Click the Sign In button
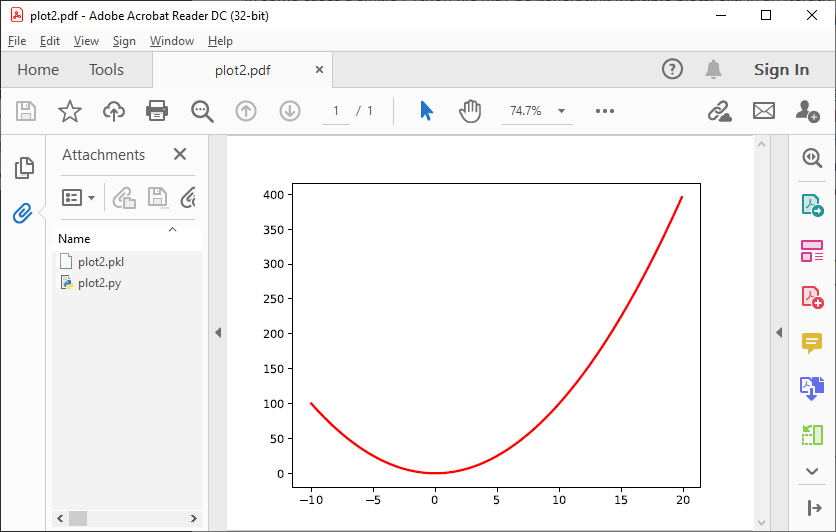Viewport: 836px width, 532px height. [781, 70]
